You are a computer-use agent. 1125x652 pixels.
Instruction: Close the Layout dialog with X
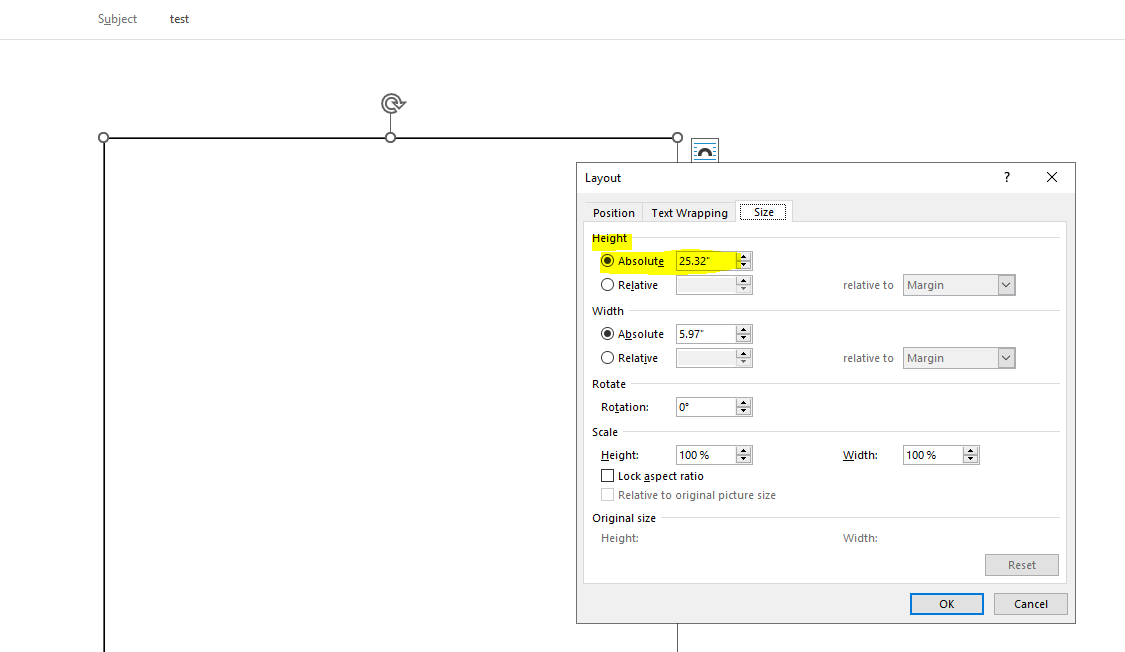(1052, 177)
